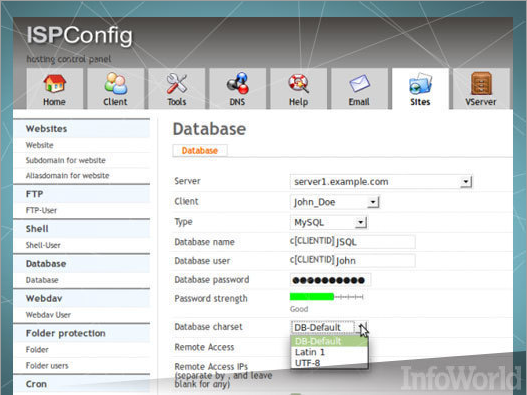Viewport: 527px width, 395px height.
Task: Click the Cron section header
Action: click(81, 384)
